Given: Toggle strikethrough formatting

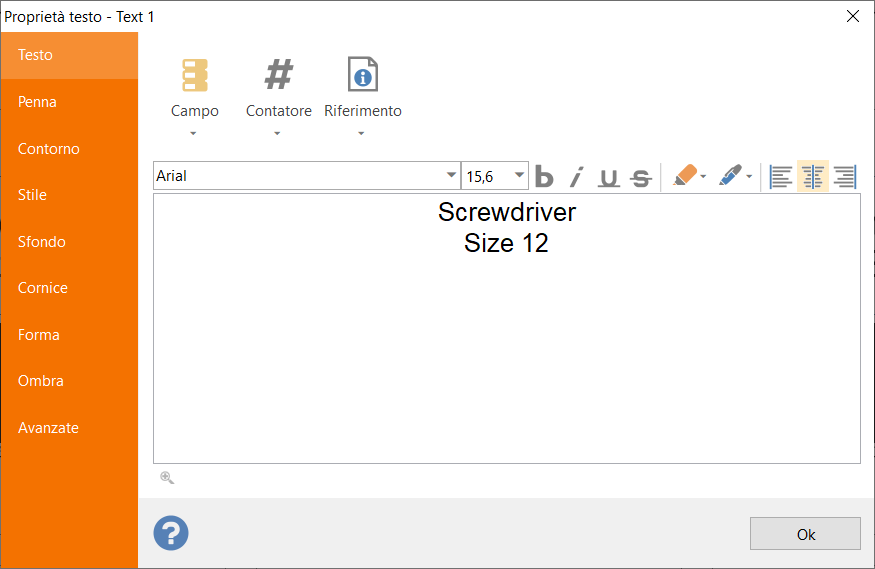Looking at the screenshot, I should click(641, 178).
